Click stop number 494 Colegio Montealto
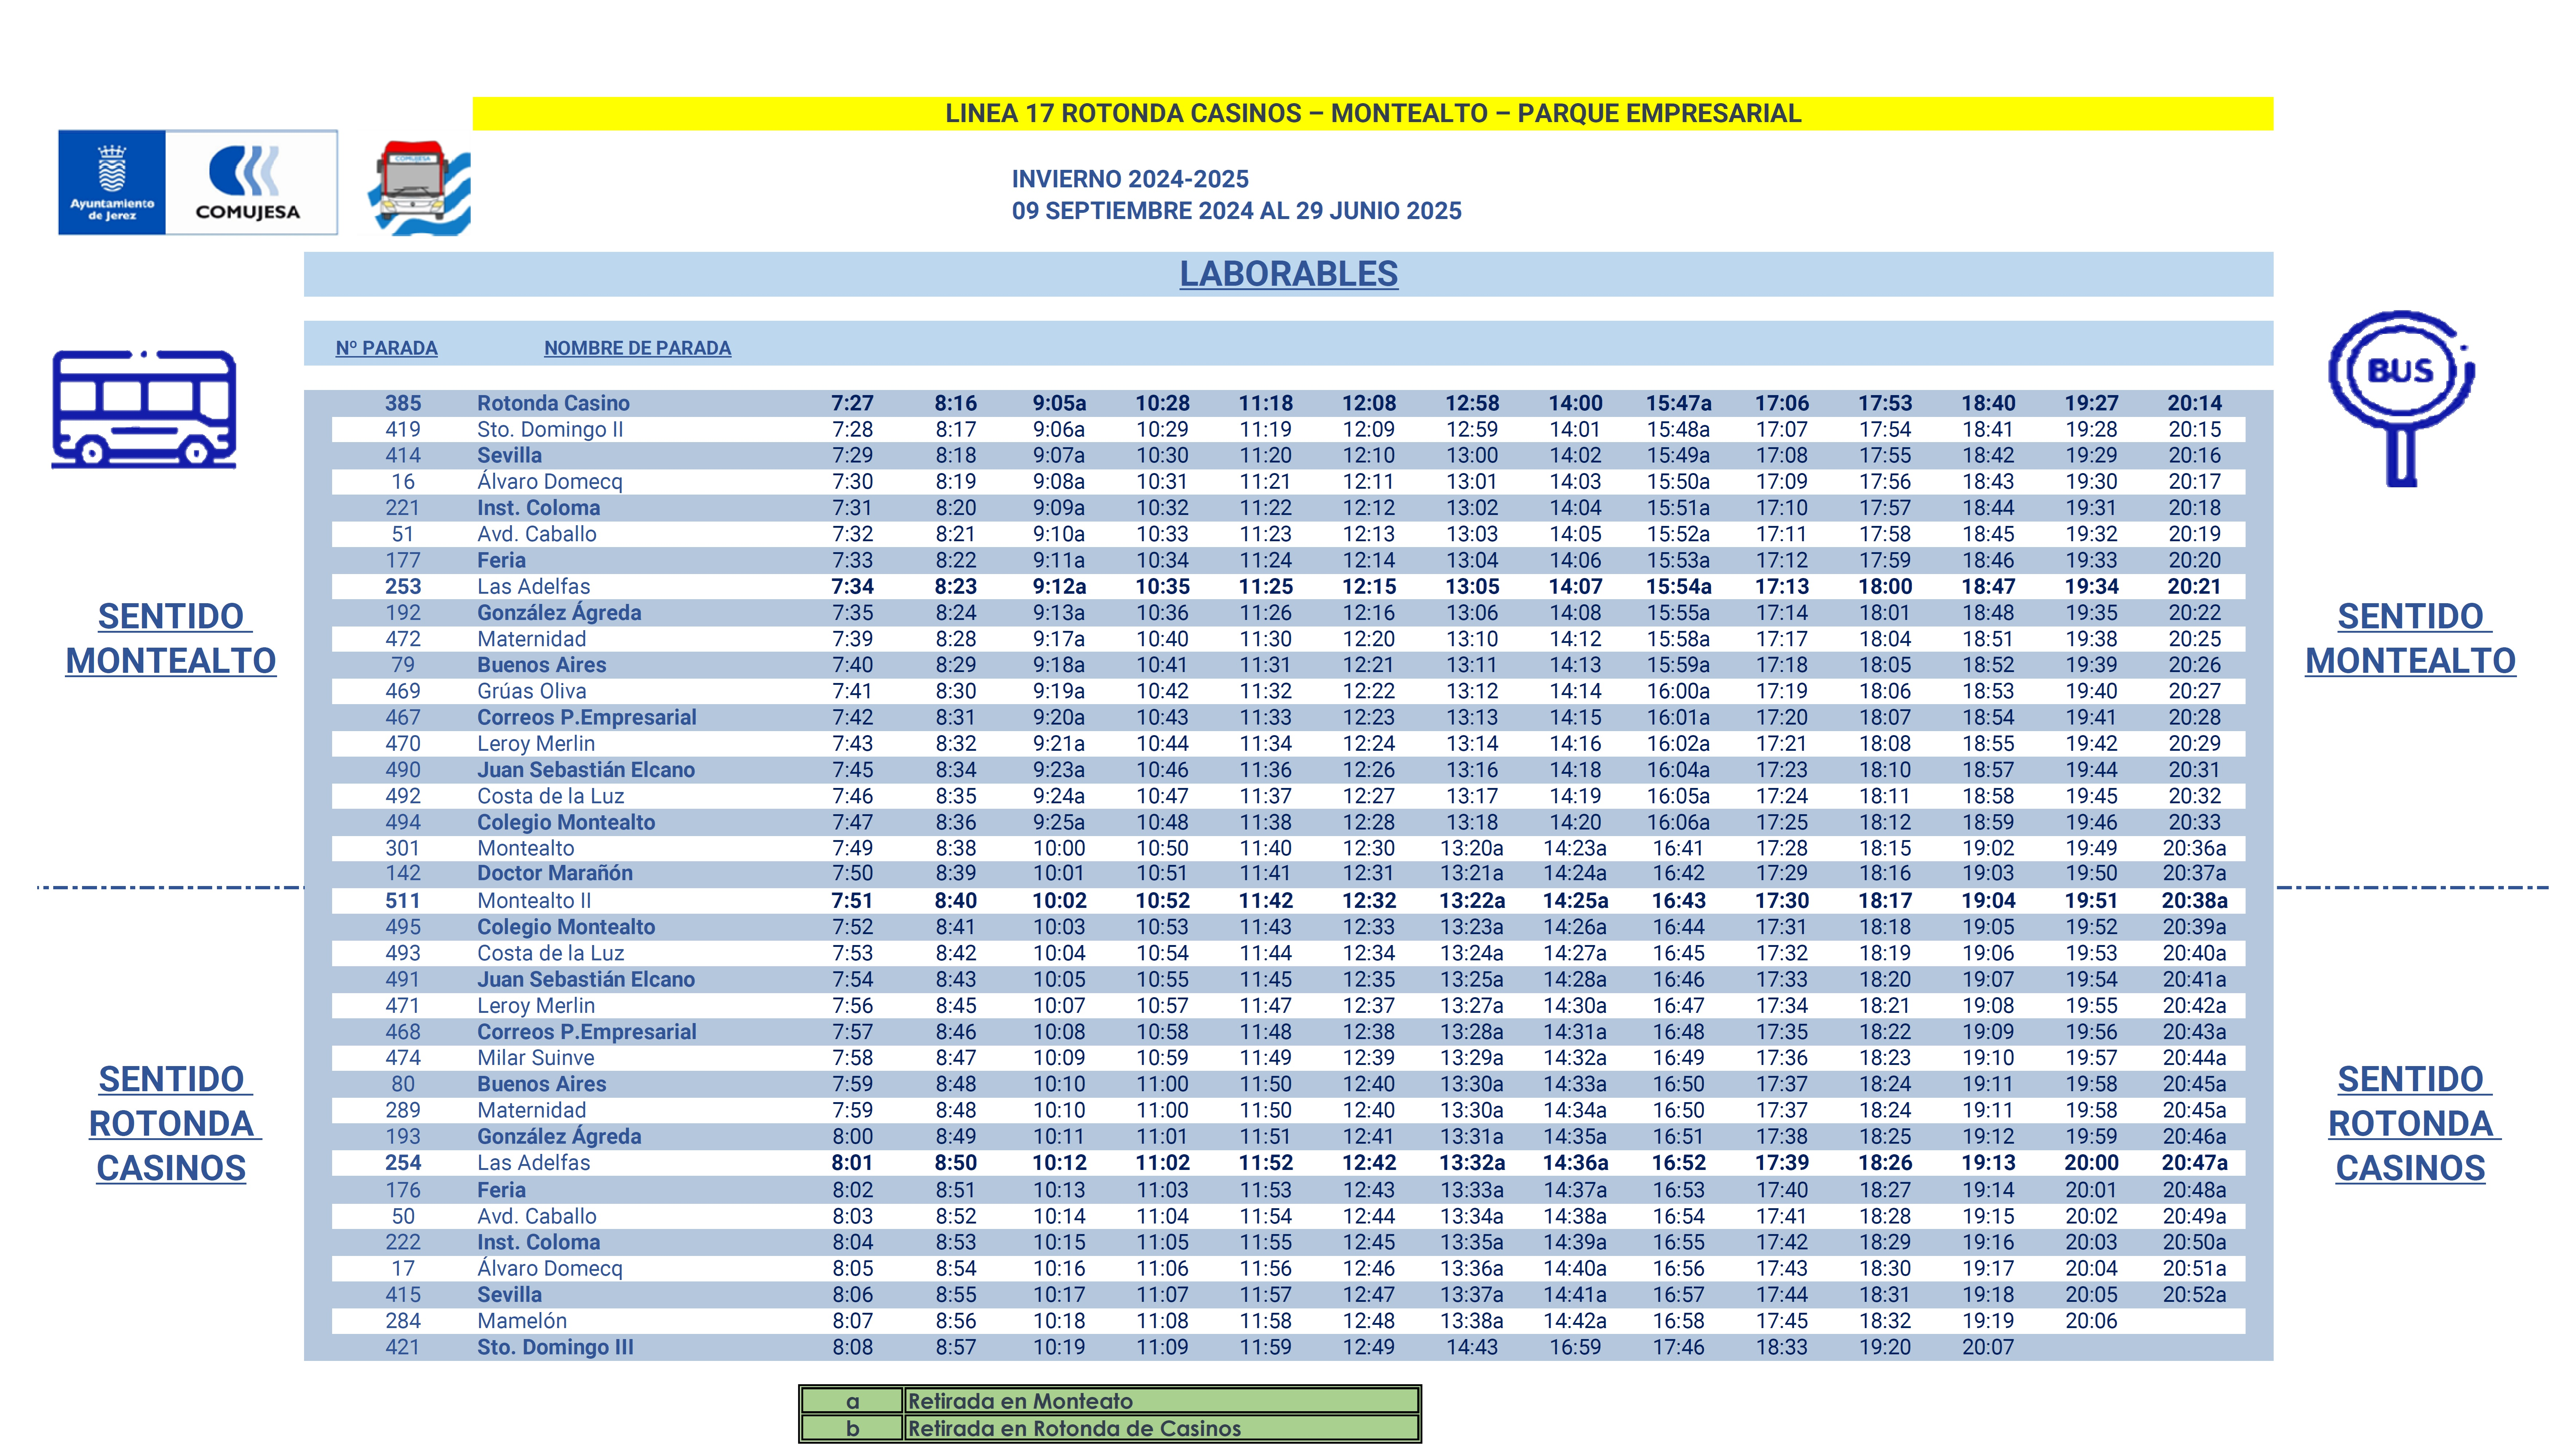Screen dimensions: 2576x1444 point(403,822)
